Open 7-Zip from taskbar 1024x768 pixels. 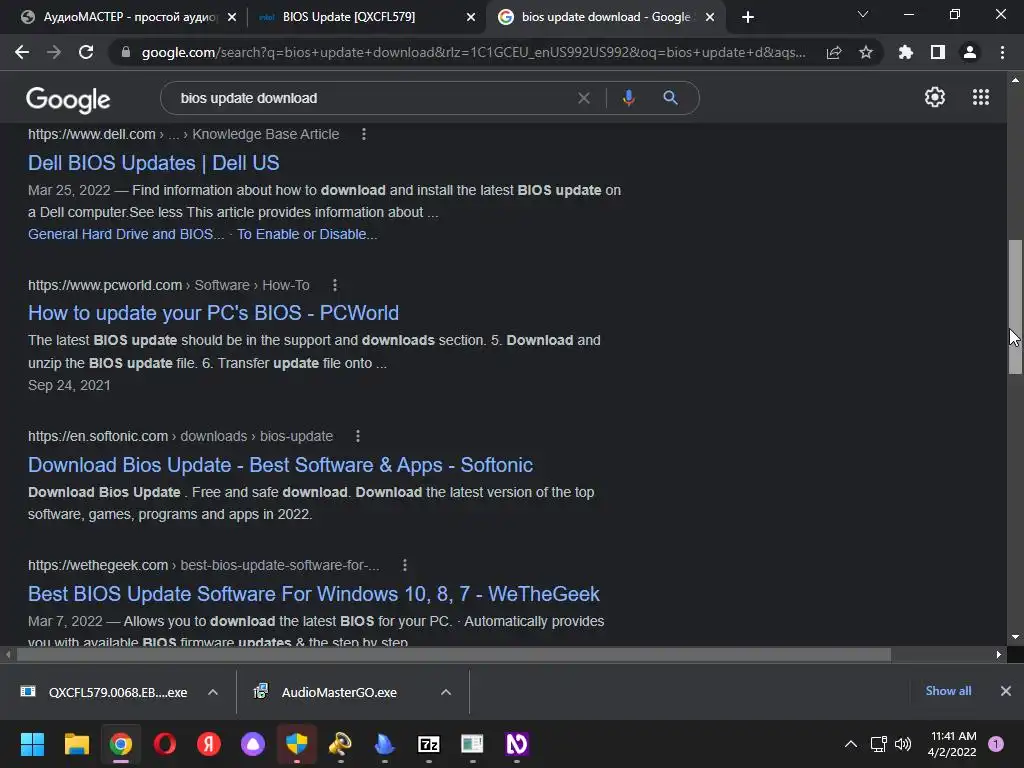pos(428,744)
